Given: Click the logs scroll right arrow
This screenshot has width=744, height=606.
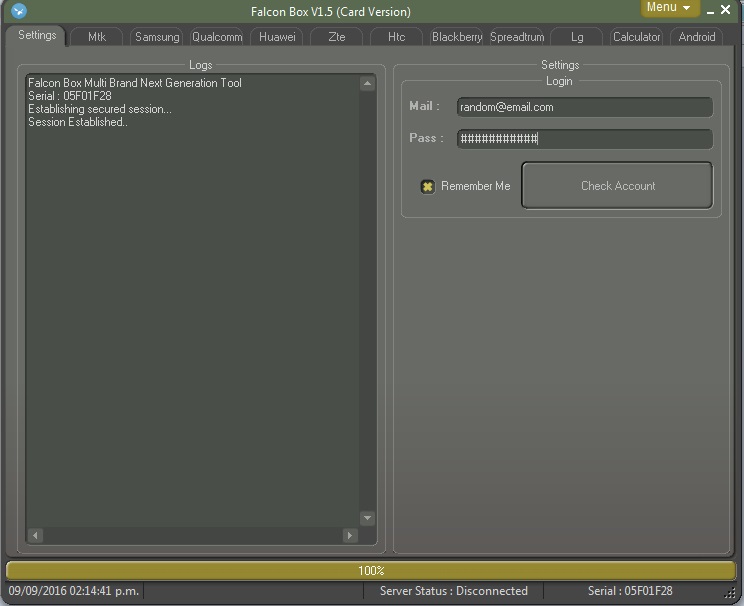Looking at the screenshot, I should point(350,535).
